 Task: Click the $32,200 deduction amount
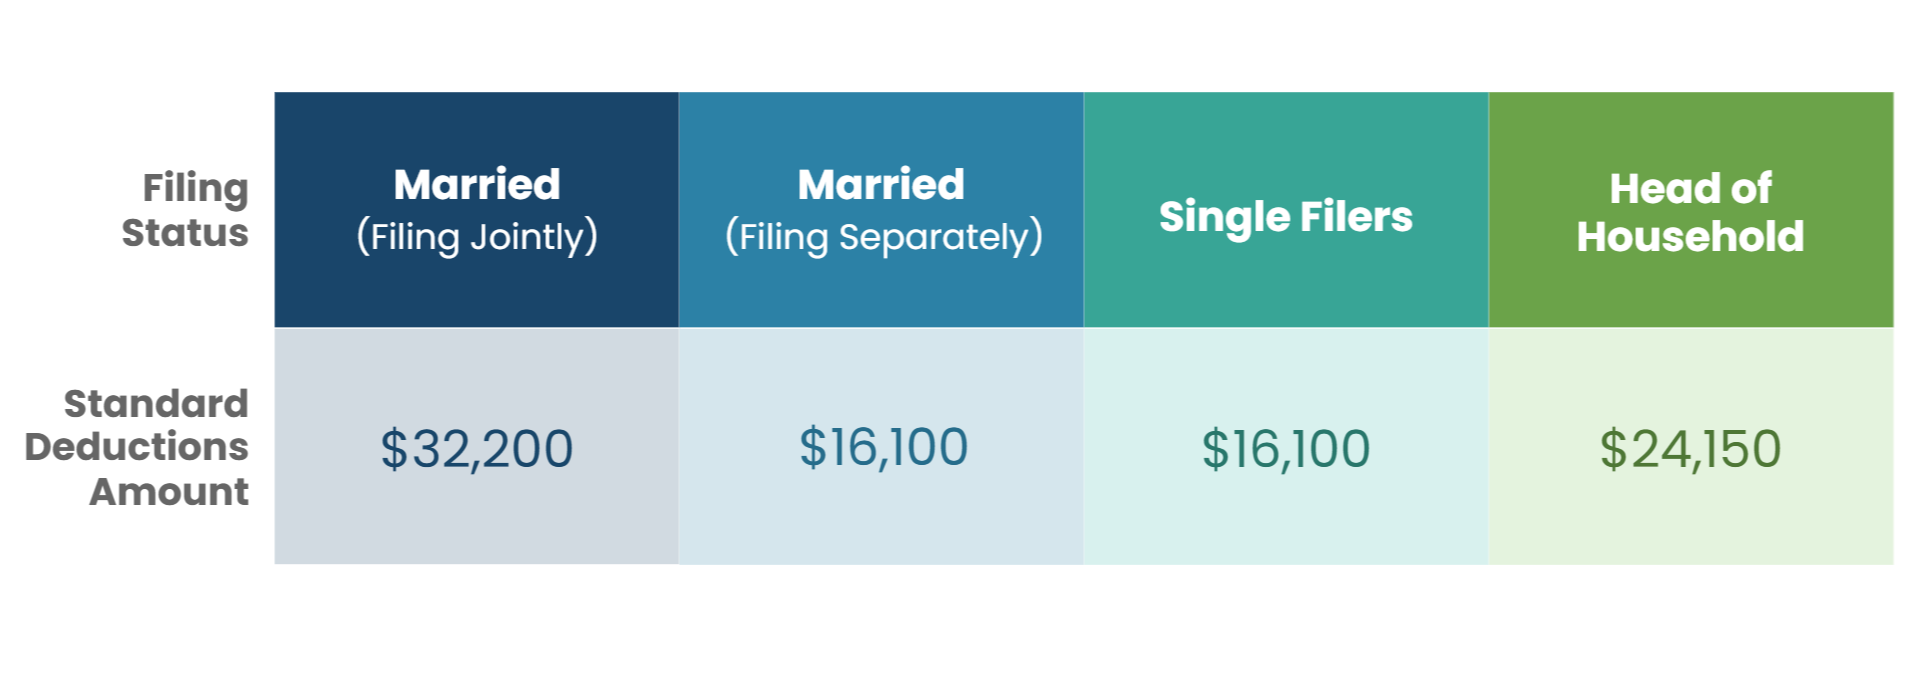click(477, 448)
